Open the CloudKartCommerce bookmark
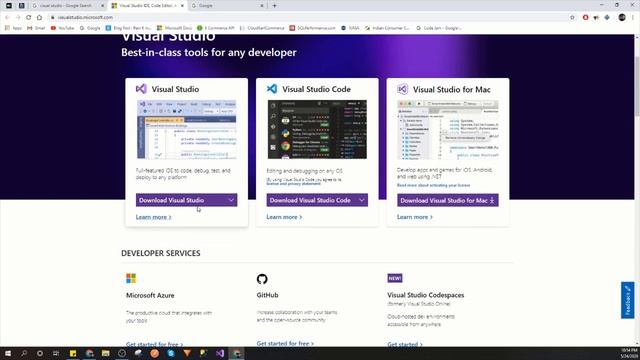Image resolution: width=640 pixels, height=360 pixels. pos(262,28)
